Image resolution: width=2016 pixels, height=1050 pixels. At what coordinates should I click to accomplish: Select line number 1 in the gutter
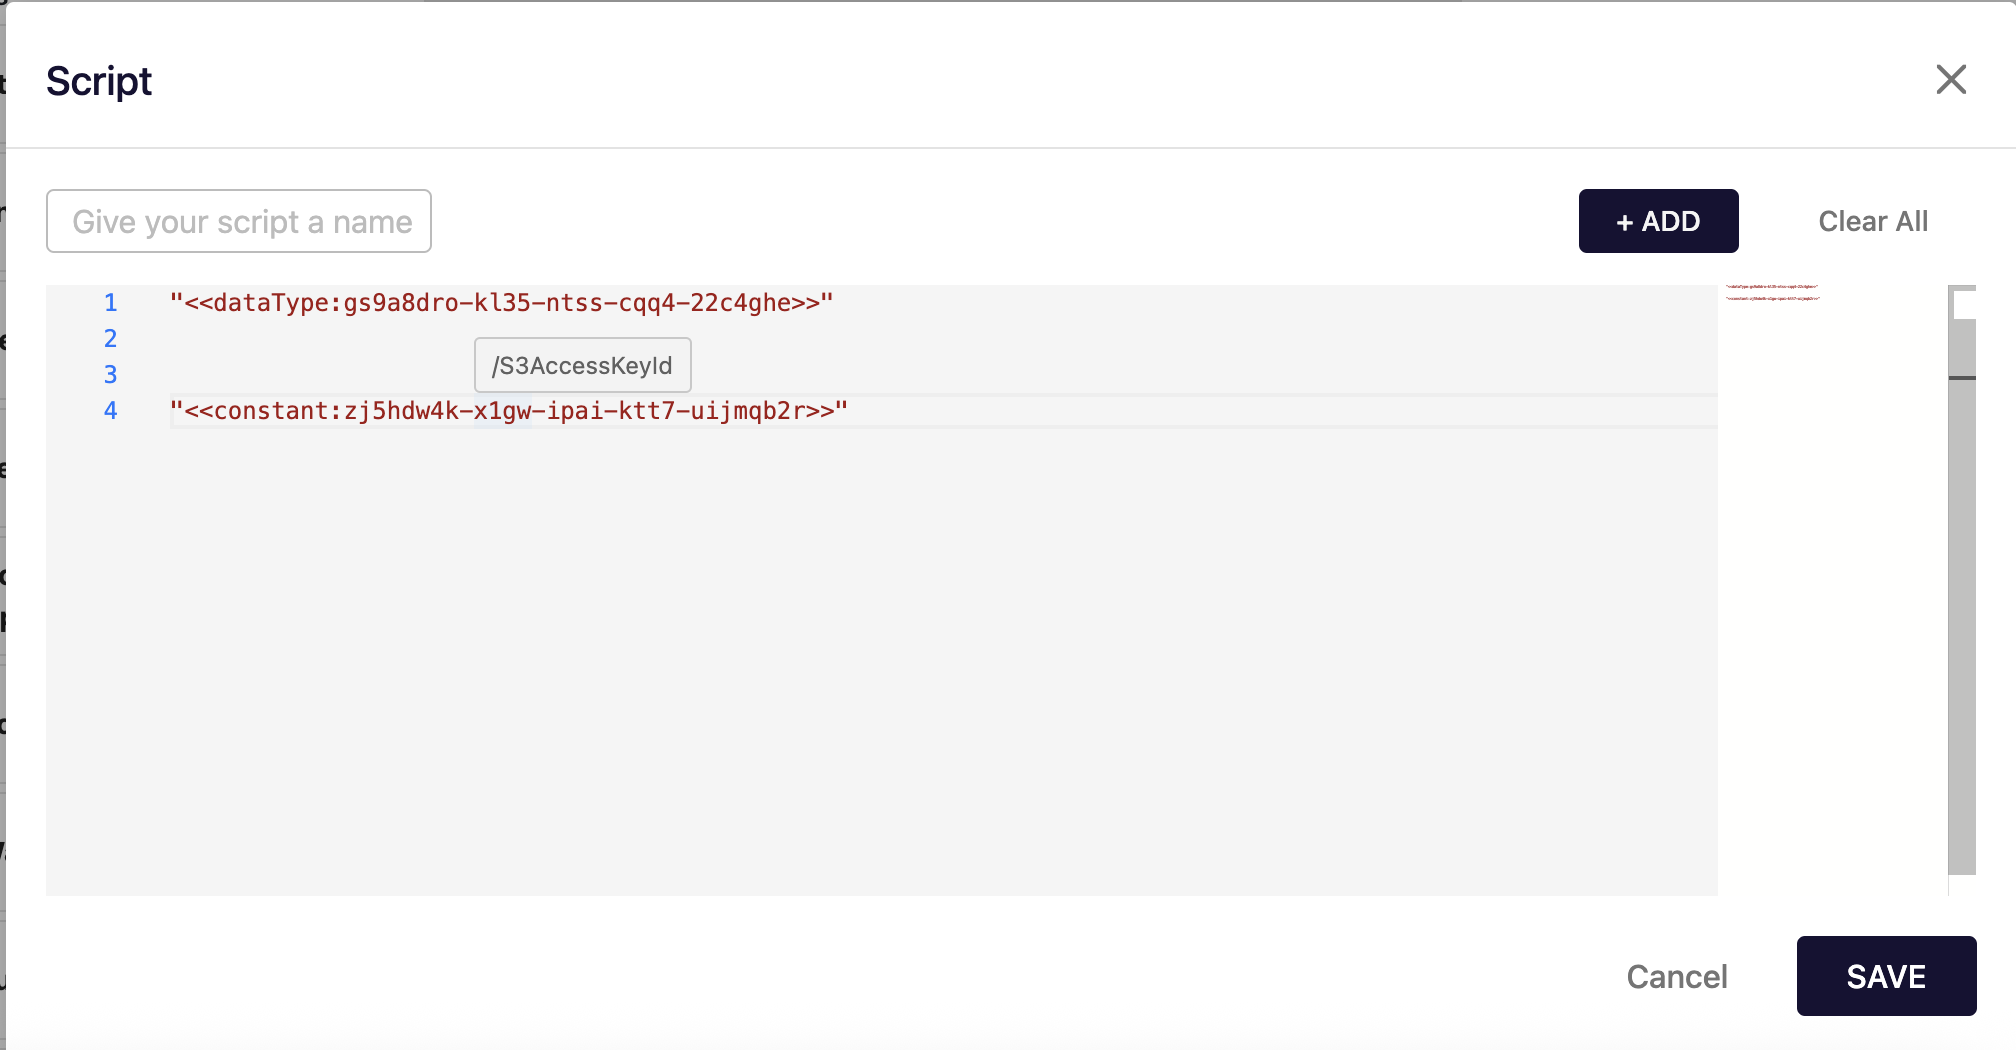(x=110, y=303)
